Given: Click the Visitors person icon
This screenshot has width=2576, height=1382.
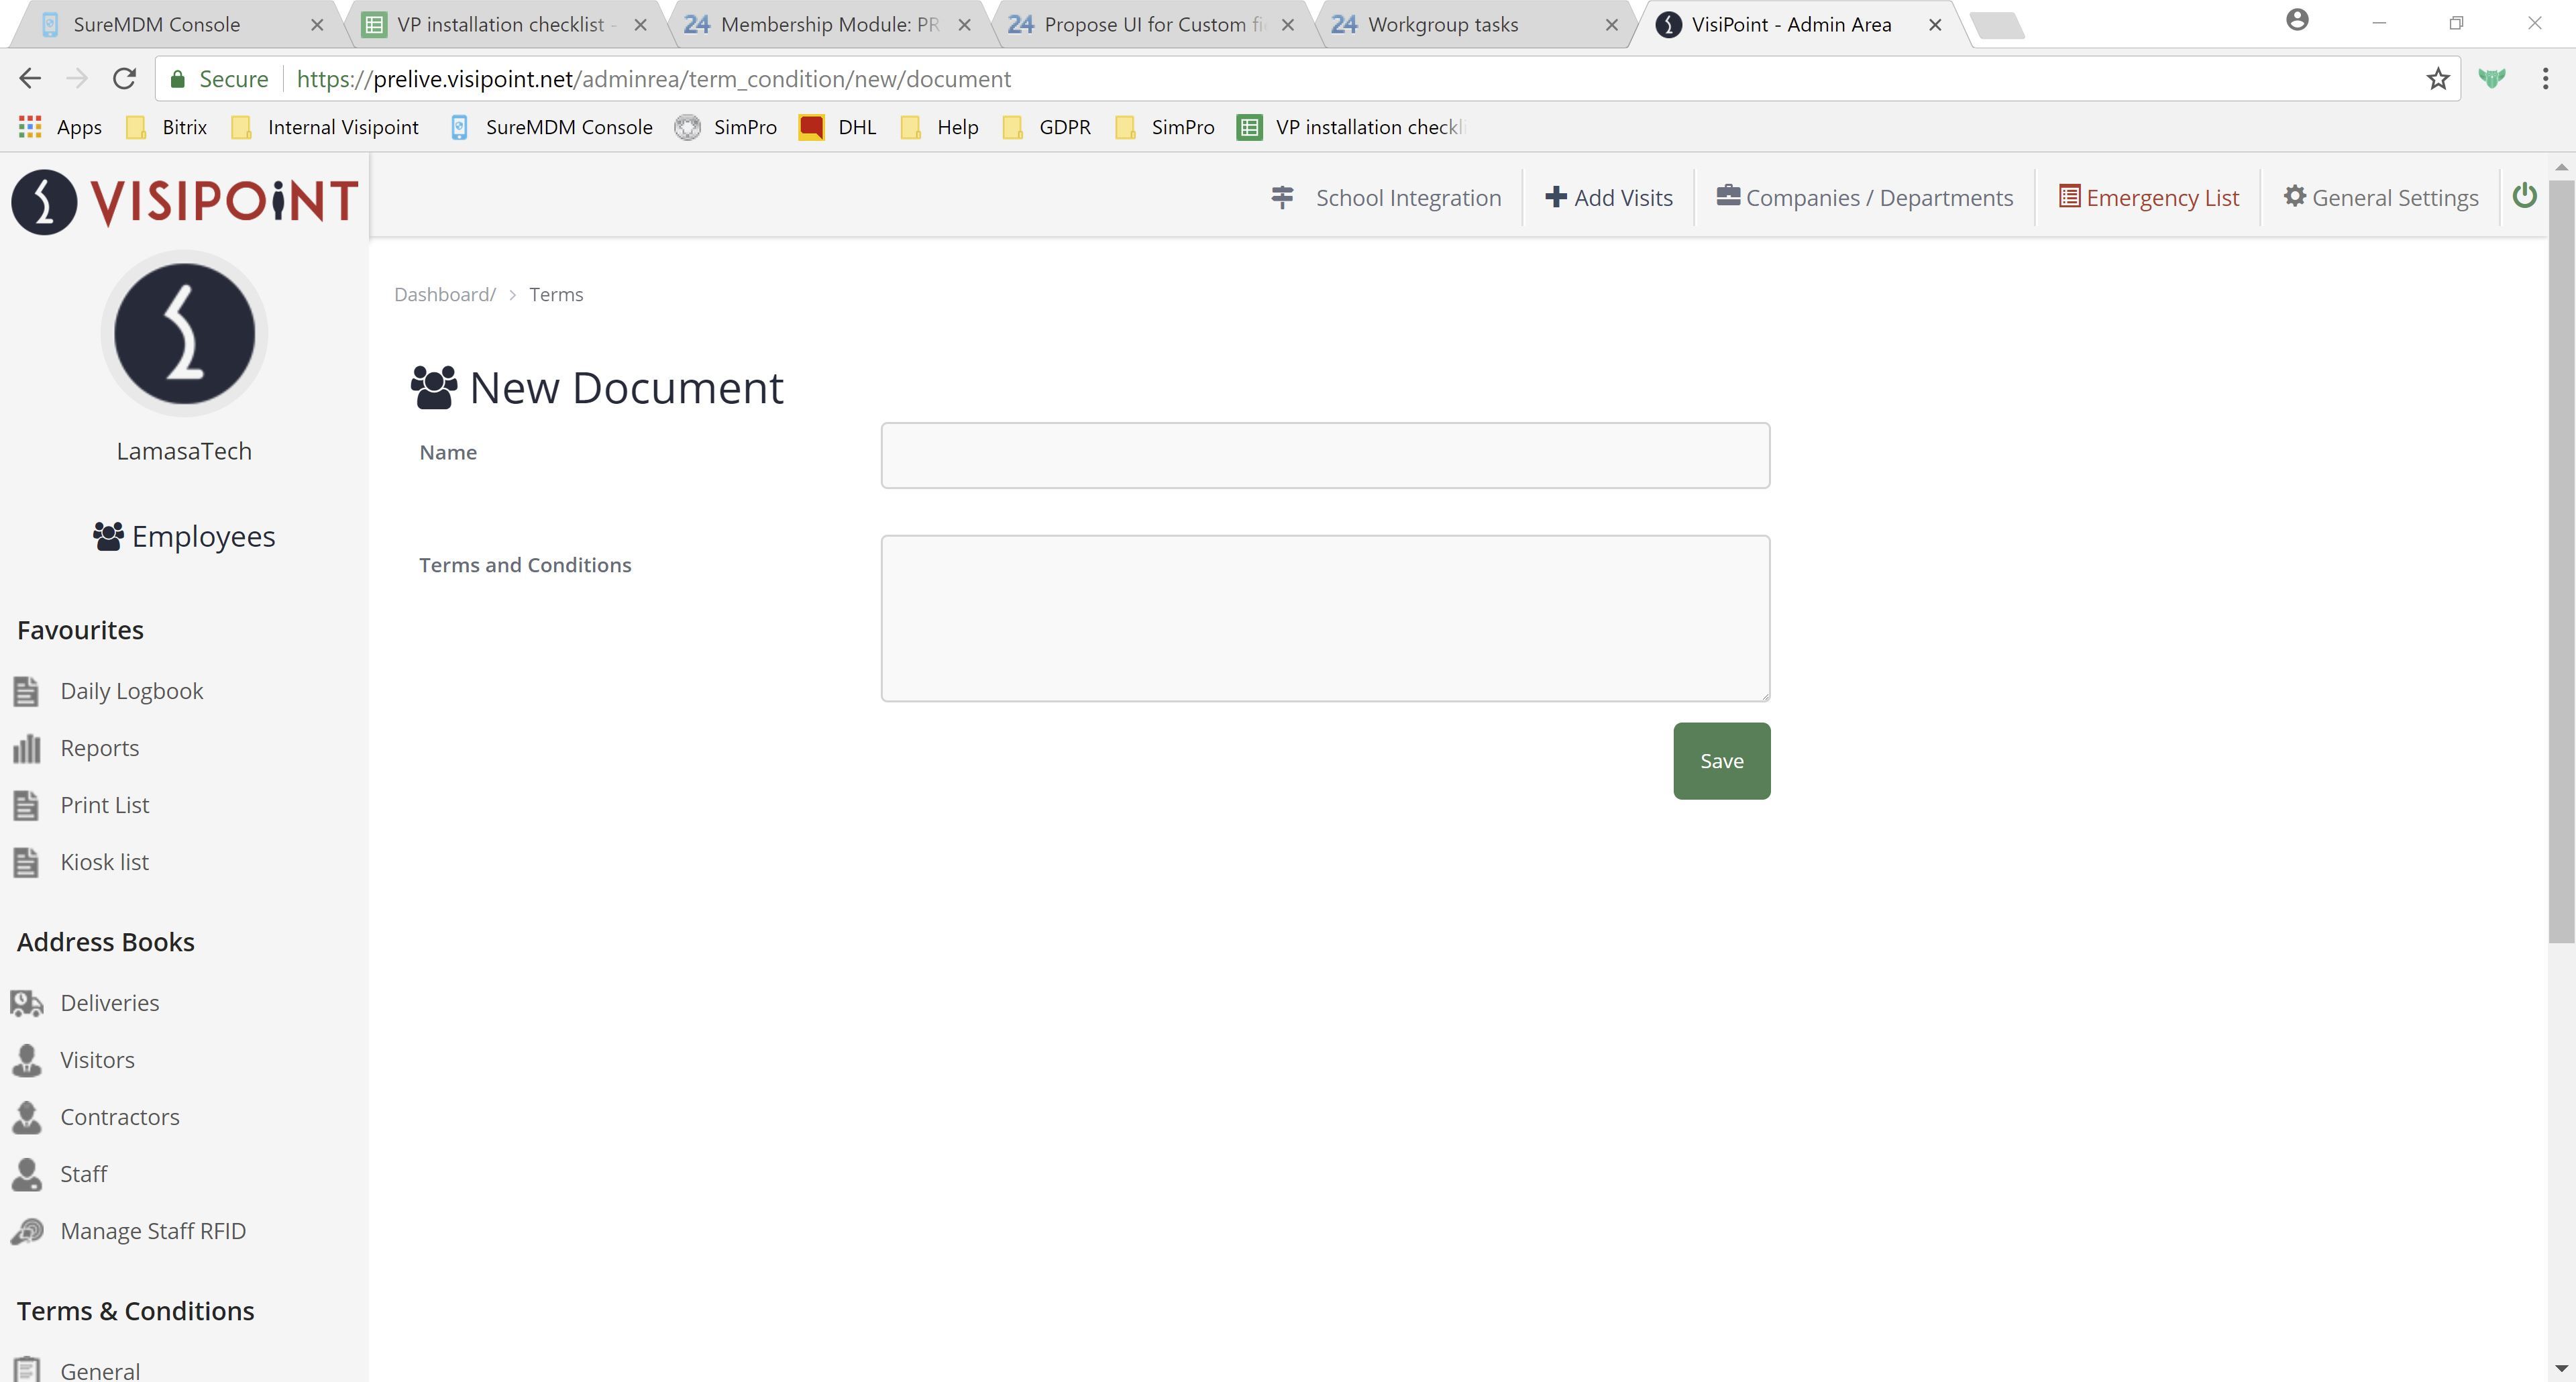Looking at the screenshot, I should coord(27,1060).
